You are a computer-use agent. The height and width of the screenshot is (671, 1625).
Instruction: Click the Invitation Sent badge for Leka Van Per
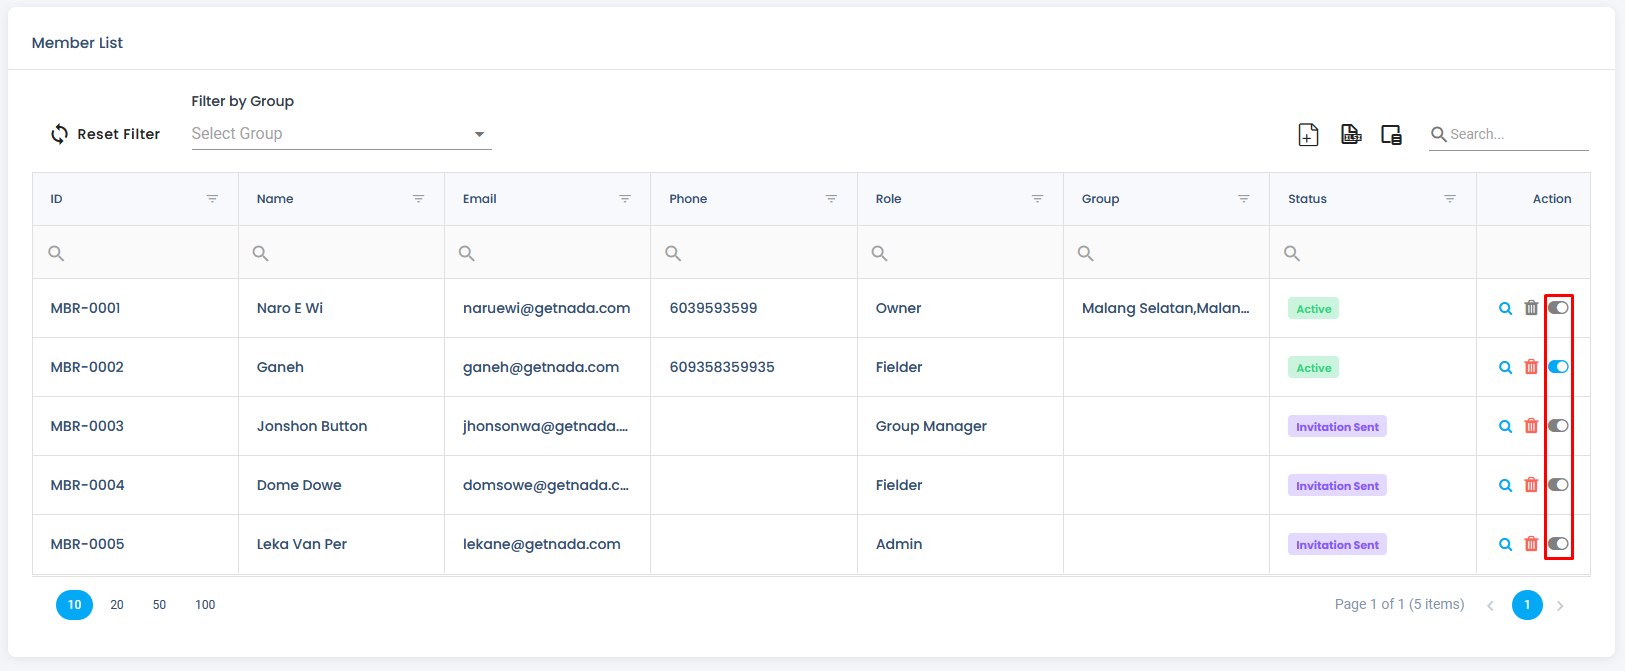click(x=1337, y=545)
